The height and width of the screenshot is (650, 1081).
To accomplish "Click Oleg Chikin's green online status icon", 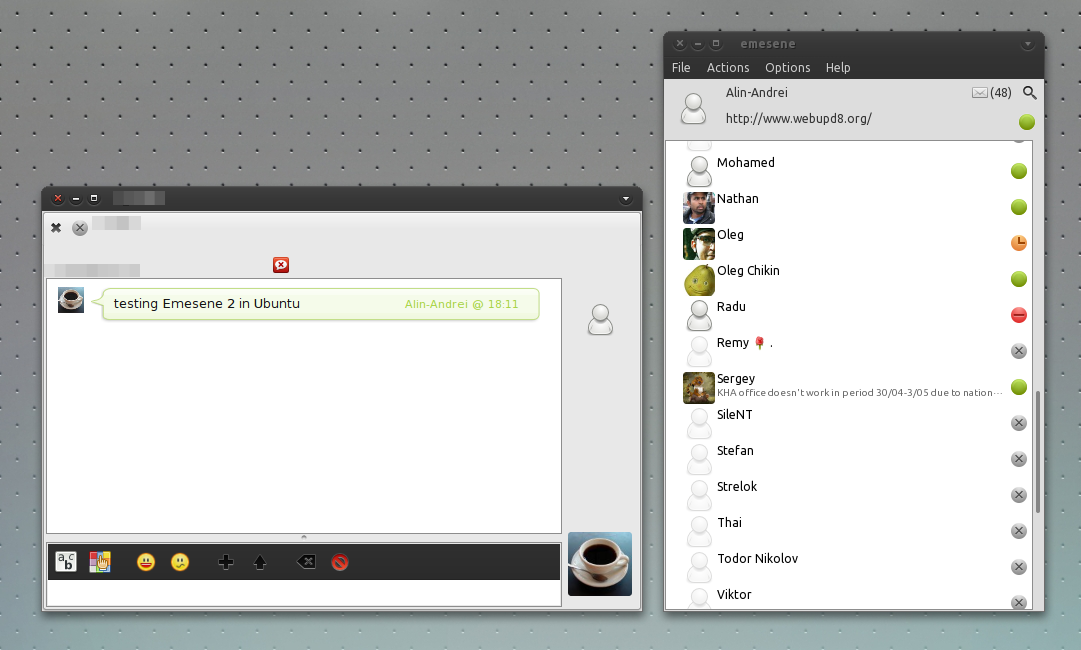I will click(x=1019, y=279).
